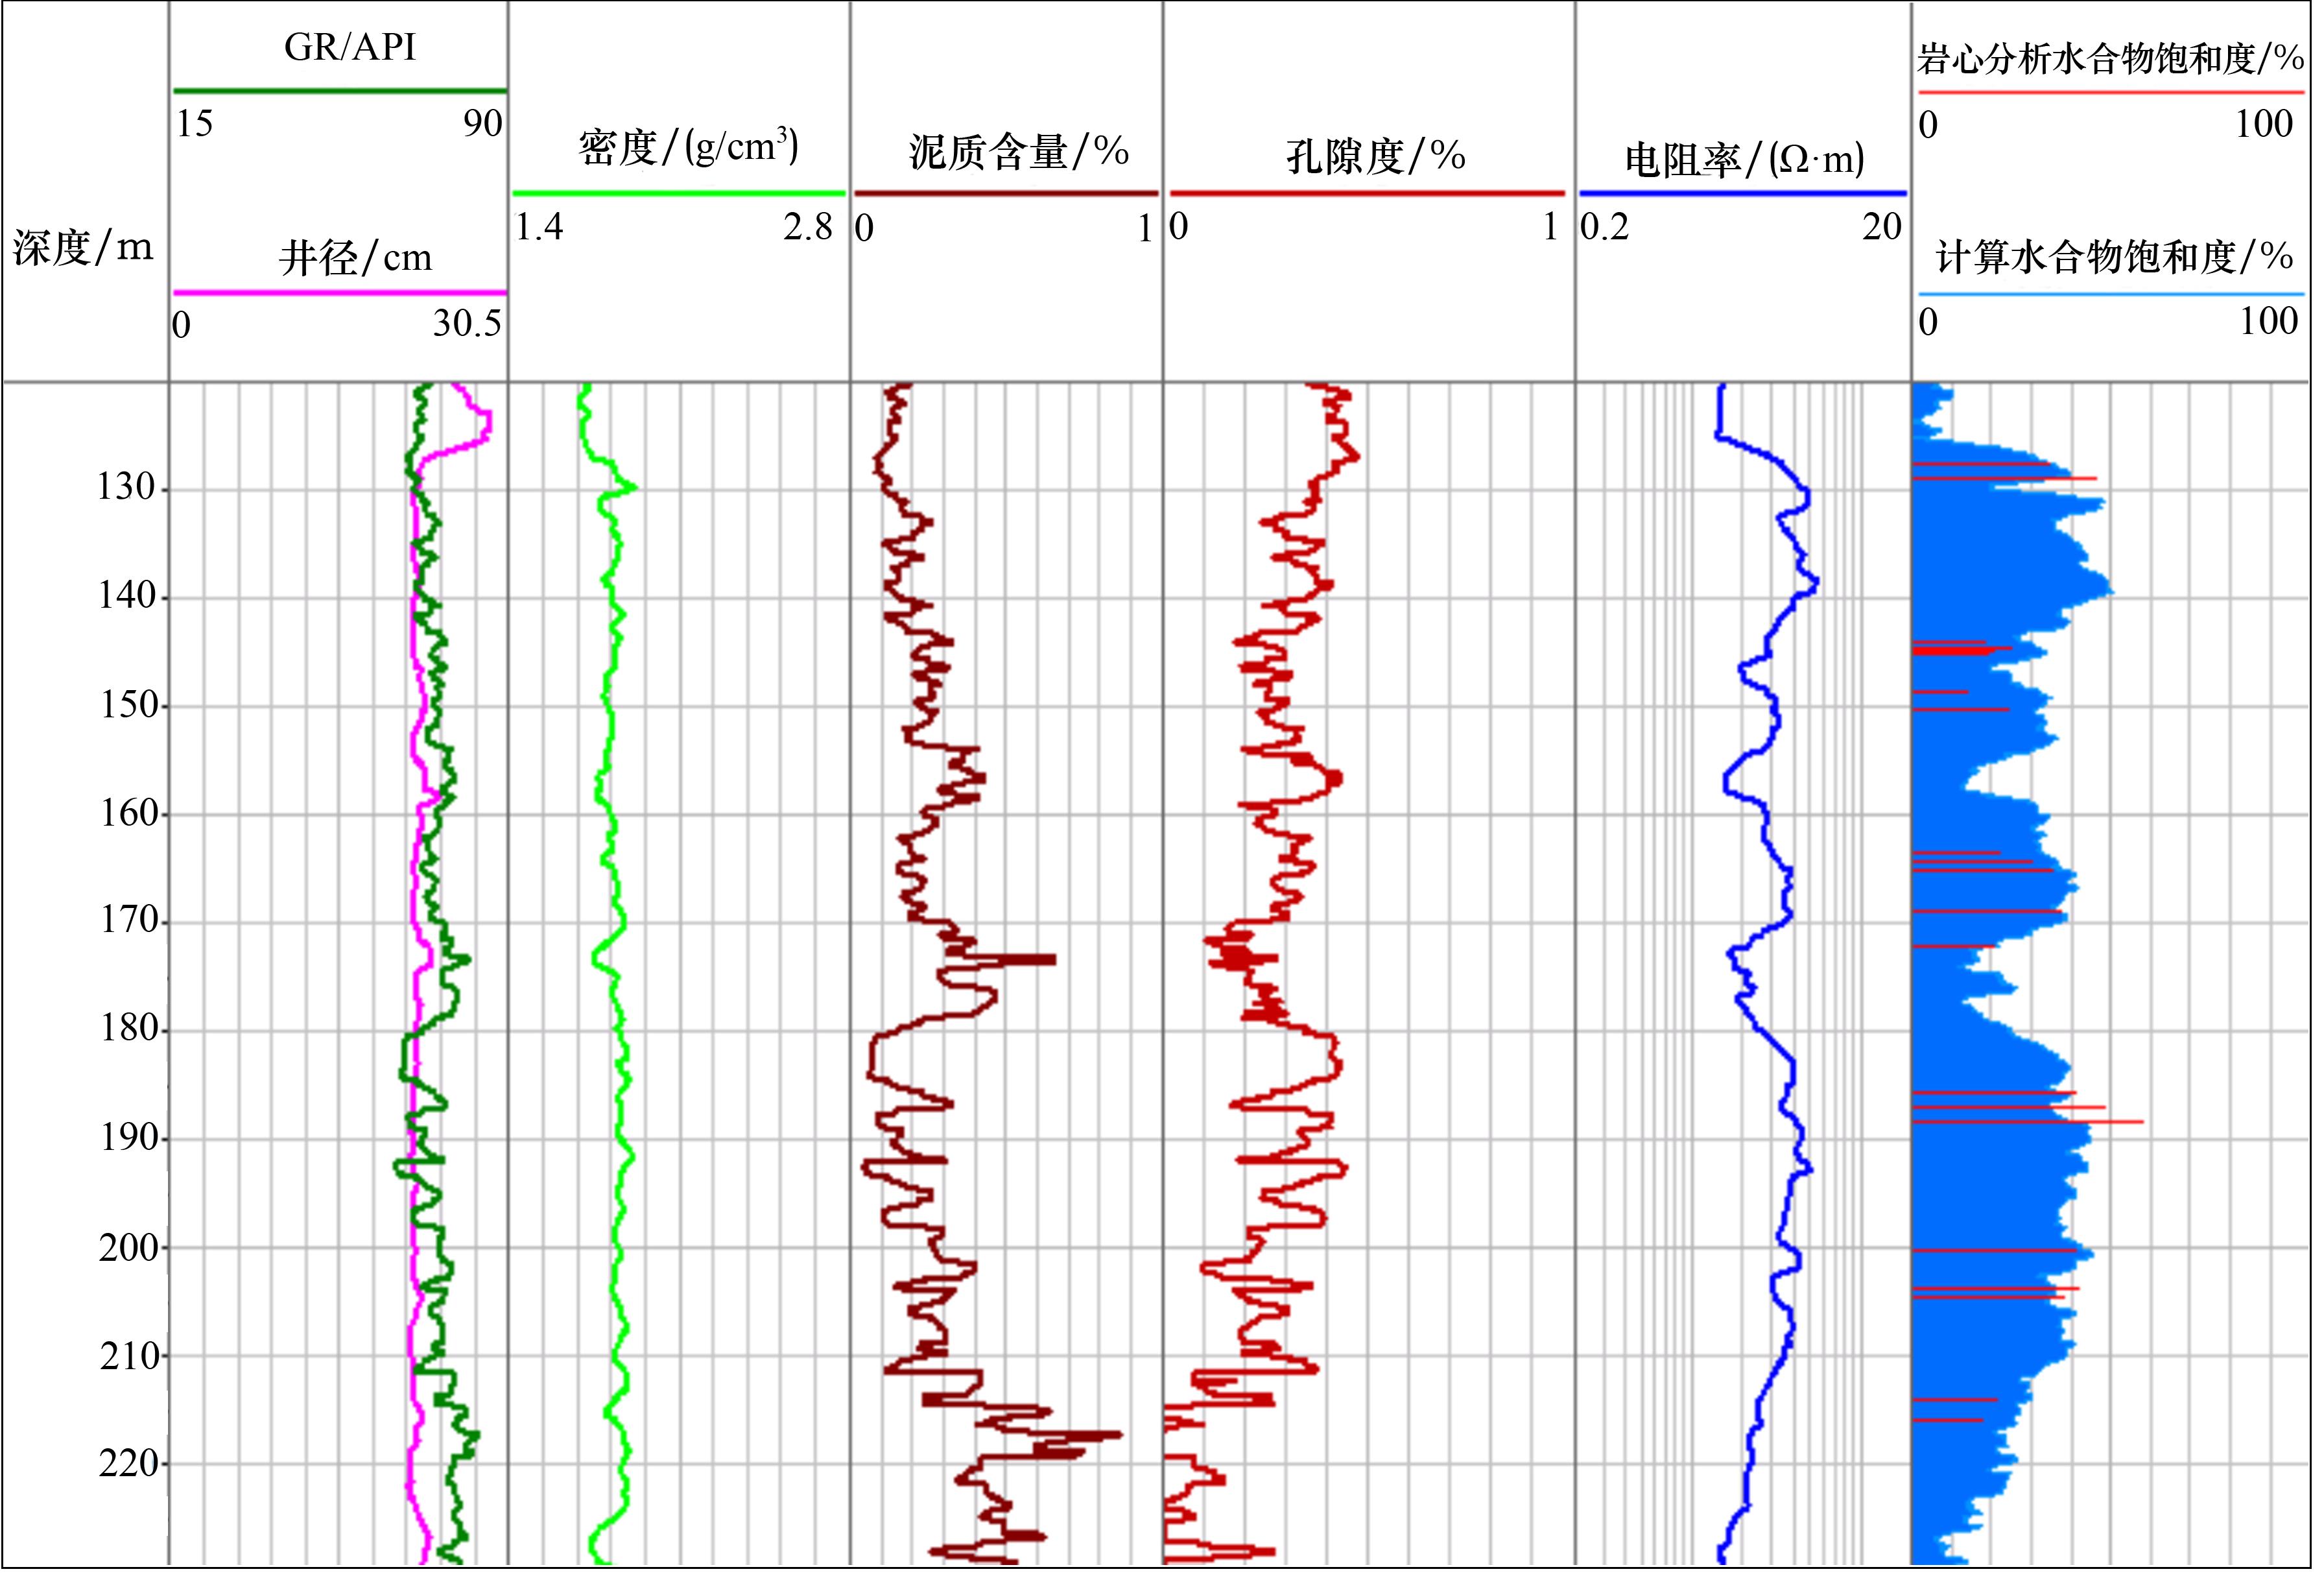This screenshot has width=2324, height=1578.
Task: Click the light blue calculated saturation legend line
Action: click(2111, 294)
